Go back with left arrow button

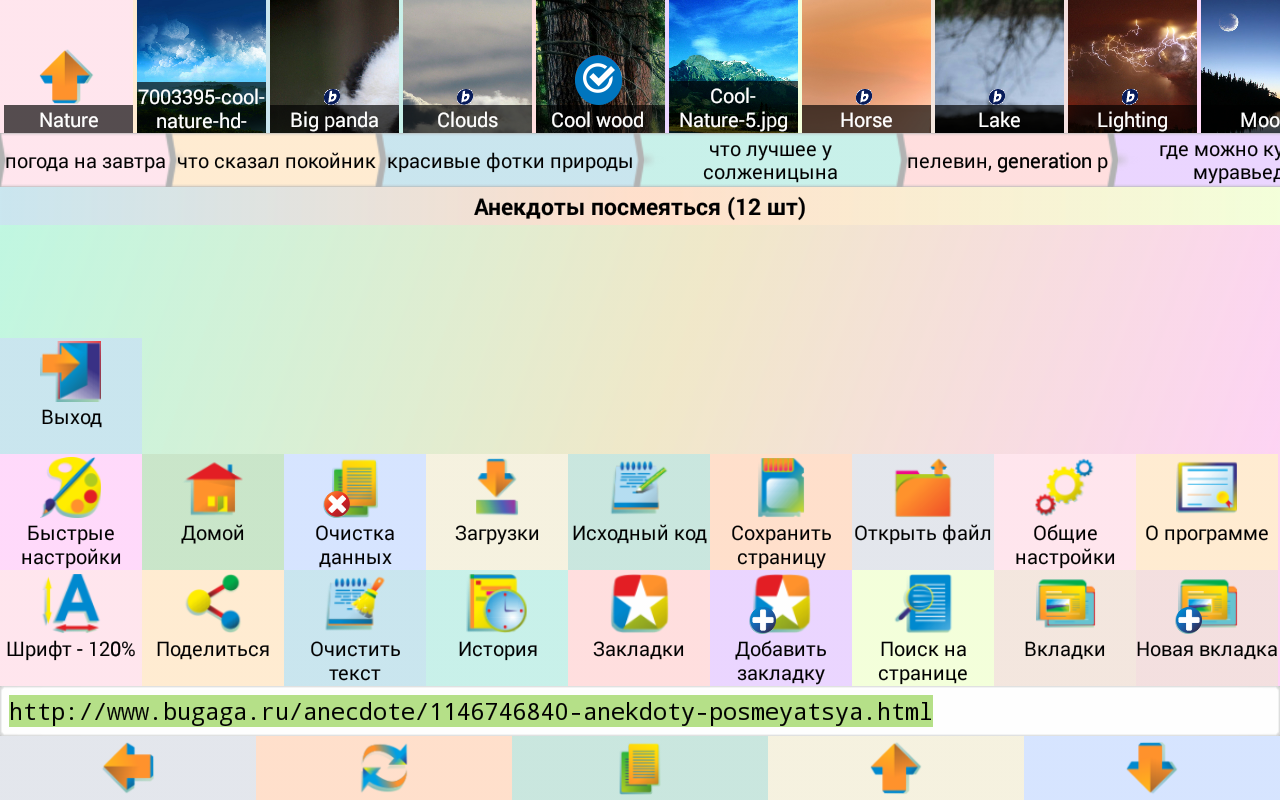[128, 768]
